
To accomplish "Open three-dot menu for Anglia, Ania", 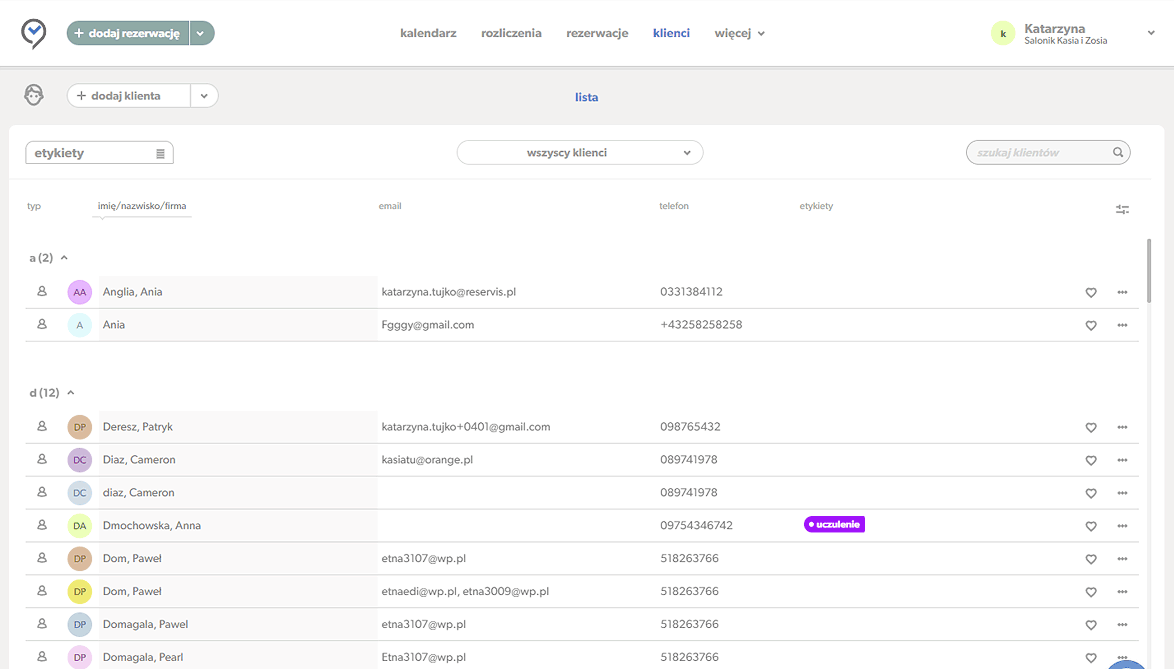I will click(1122, 292).
